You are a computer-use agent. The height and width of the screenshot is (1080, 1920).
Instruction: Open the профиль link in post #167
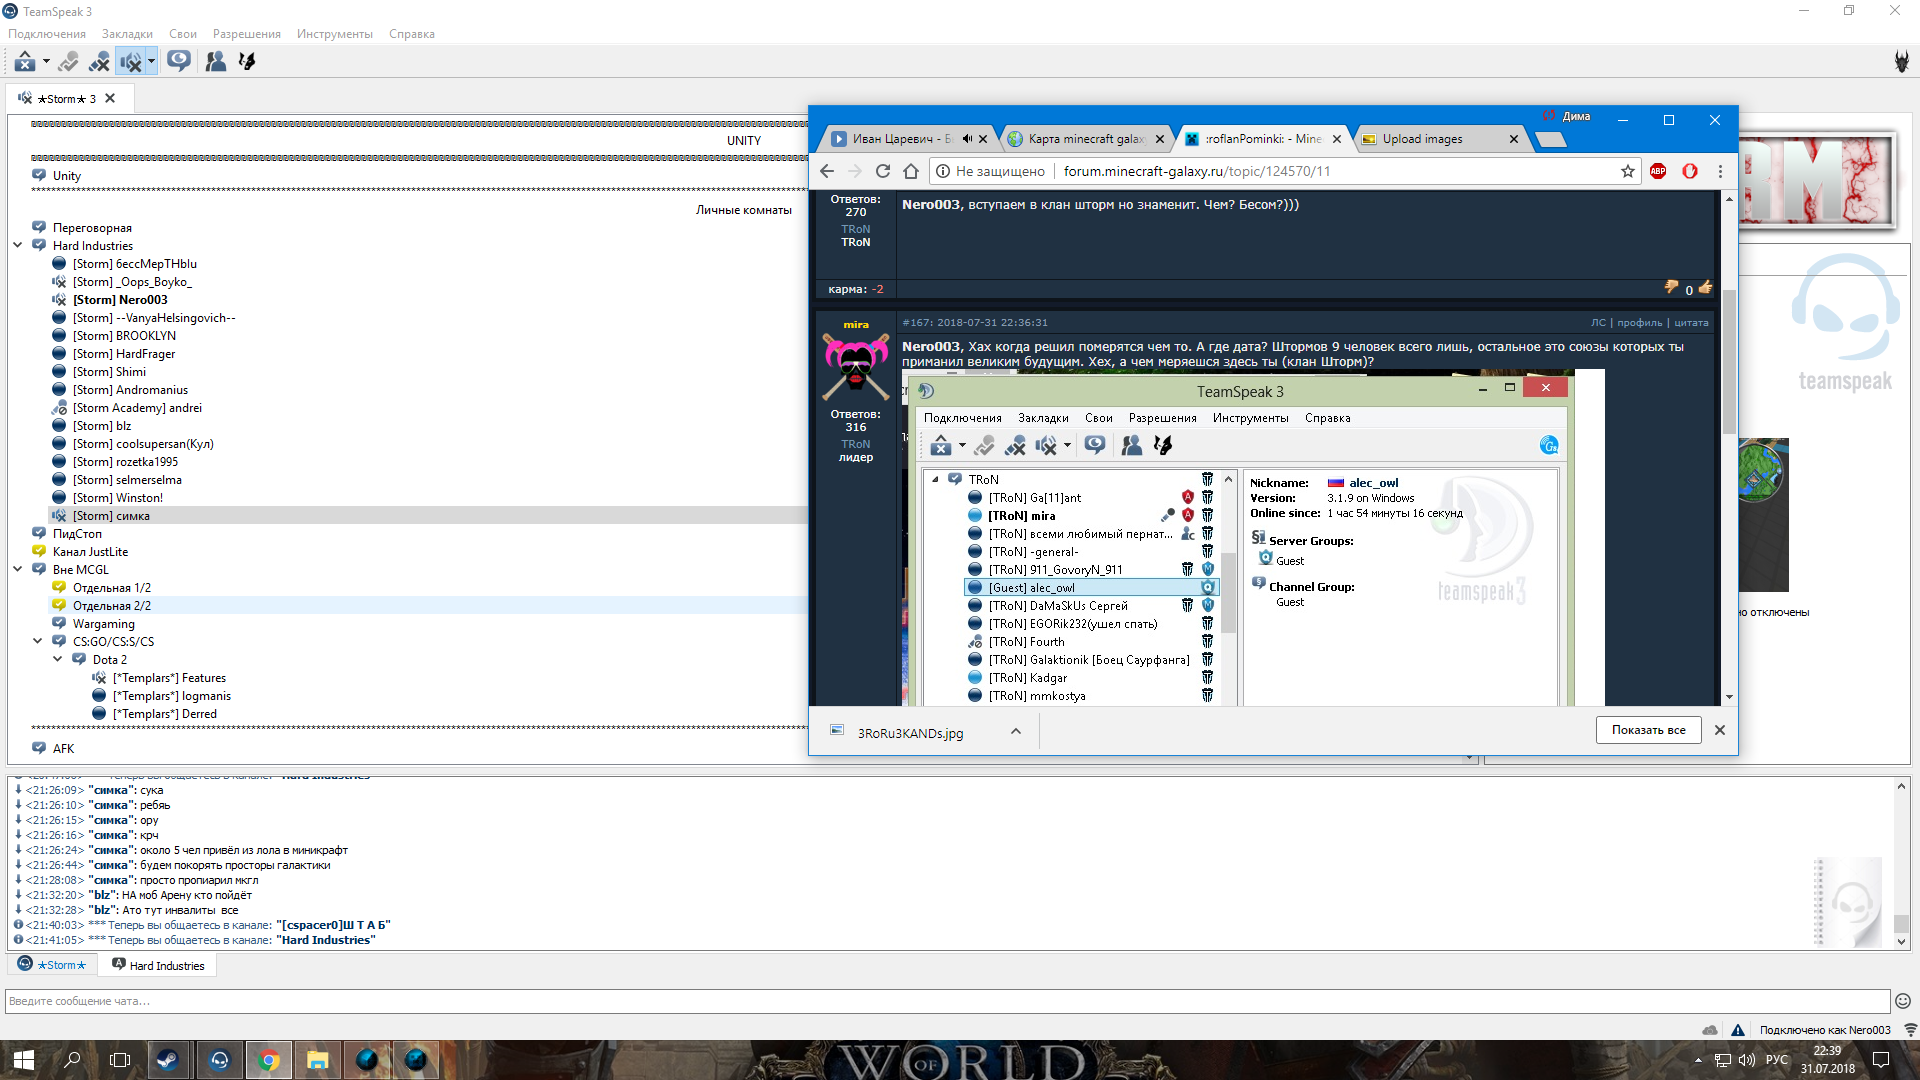[x=1639, y=322]
